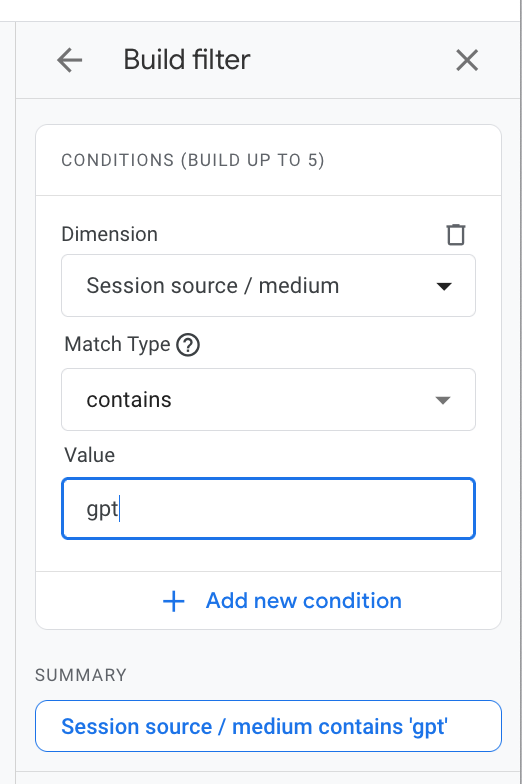Screen dimensions: 522x784
Task: Delete the condition with the trash icon
Action: (x=456, y=234)
